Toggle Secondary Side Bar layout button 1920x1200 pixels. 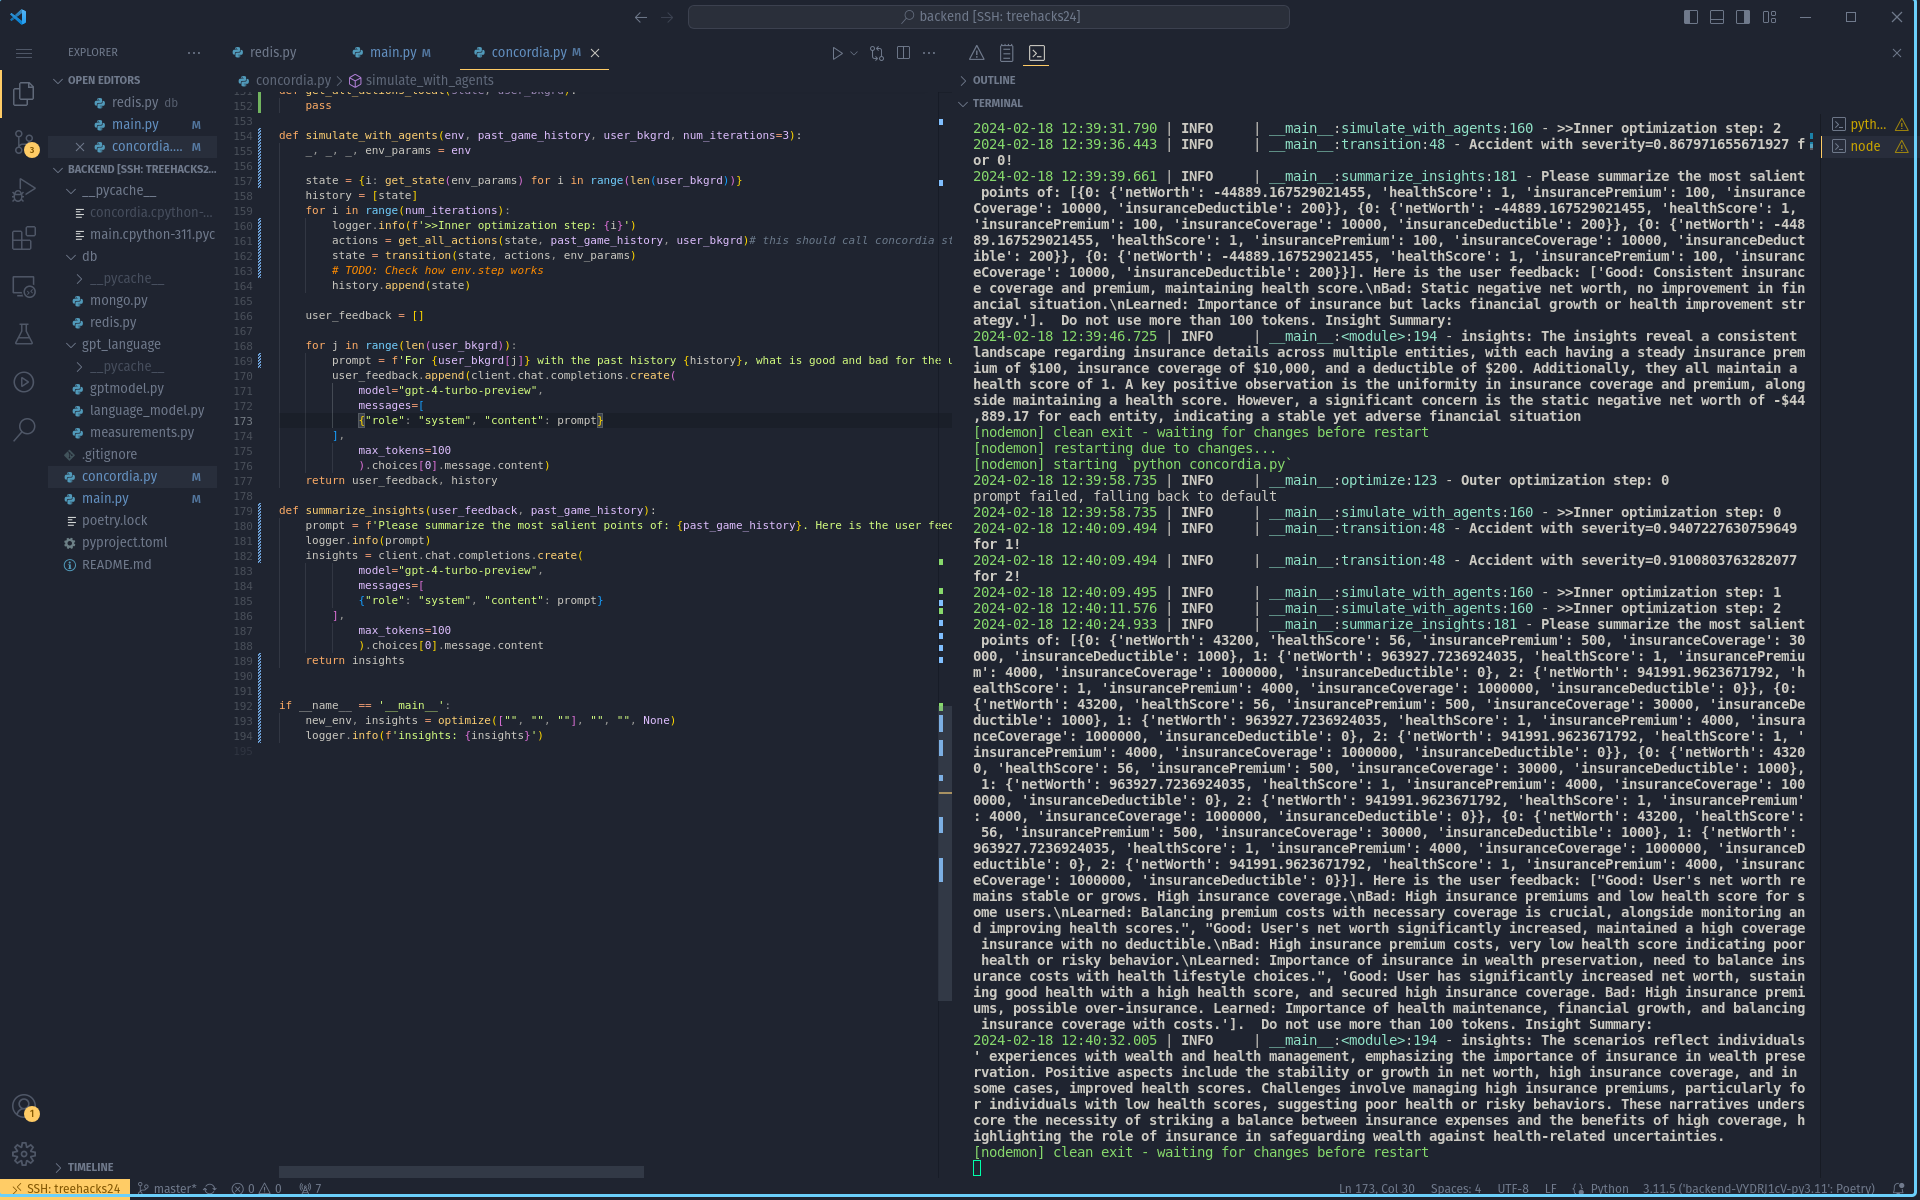pos(1743,17)
